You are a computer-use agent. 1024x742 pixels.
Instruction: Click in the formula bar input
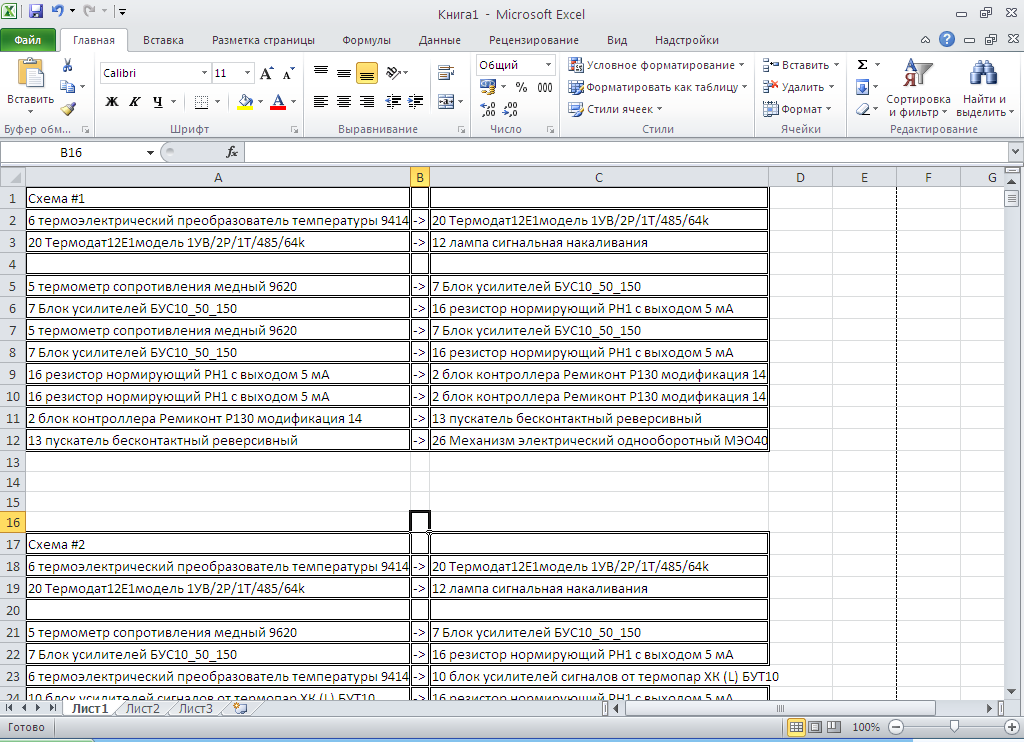(626, 152)
